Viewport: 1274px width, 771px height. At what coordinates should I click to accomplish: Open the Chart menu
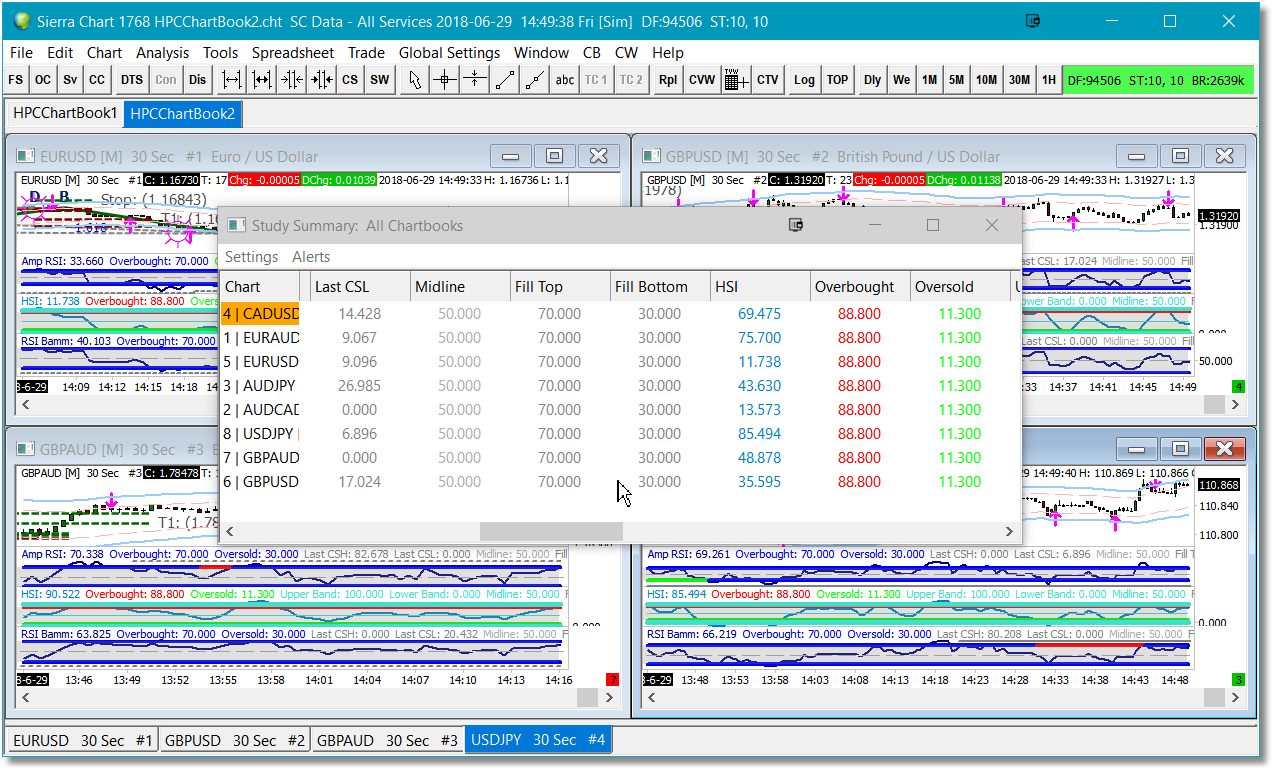click(104, 53)
